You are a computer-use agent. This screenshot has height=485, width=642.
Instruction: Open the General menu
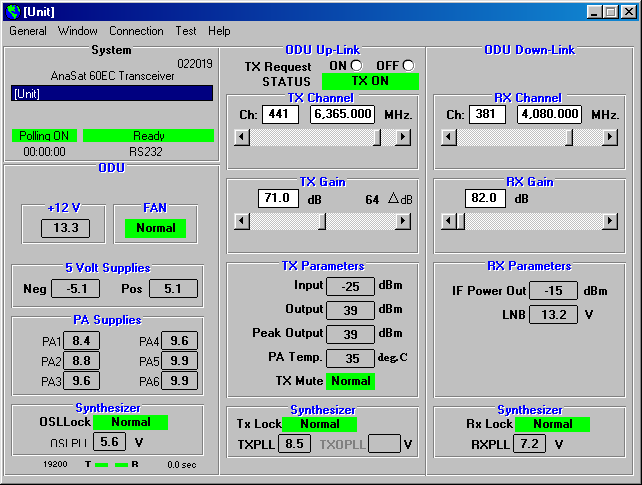[x=28, y=31]
